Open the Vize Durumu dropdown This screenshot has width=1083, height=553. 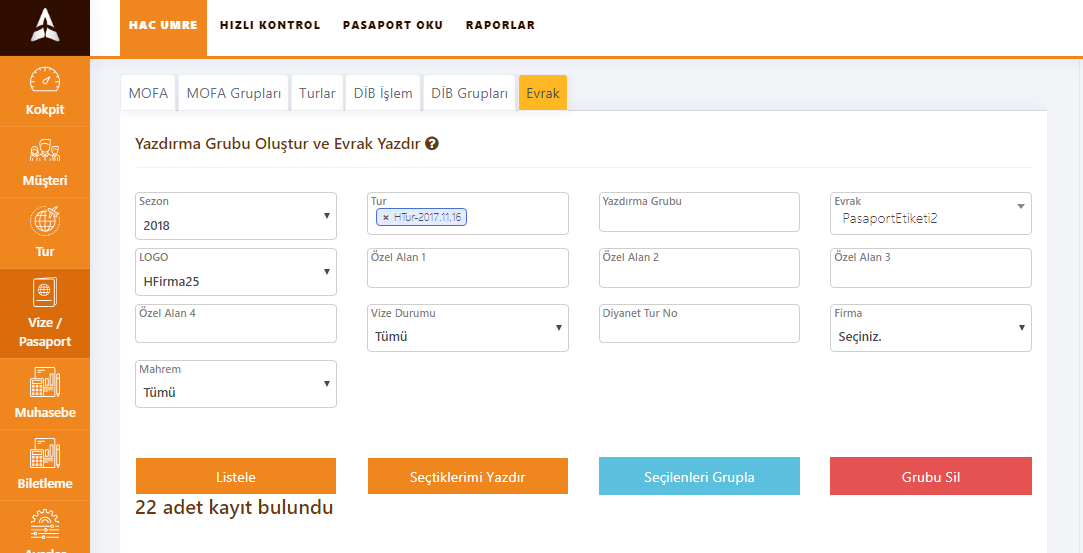468,328
